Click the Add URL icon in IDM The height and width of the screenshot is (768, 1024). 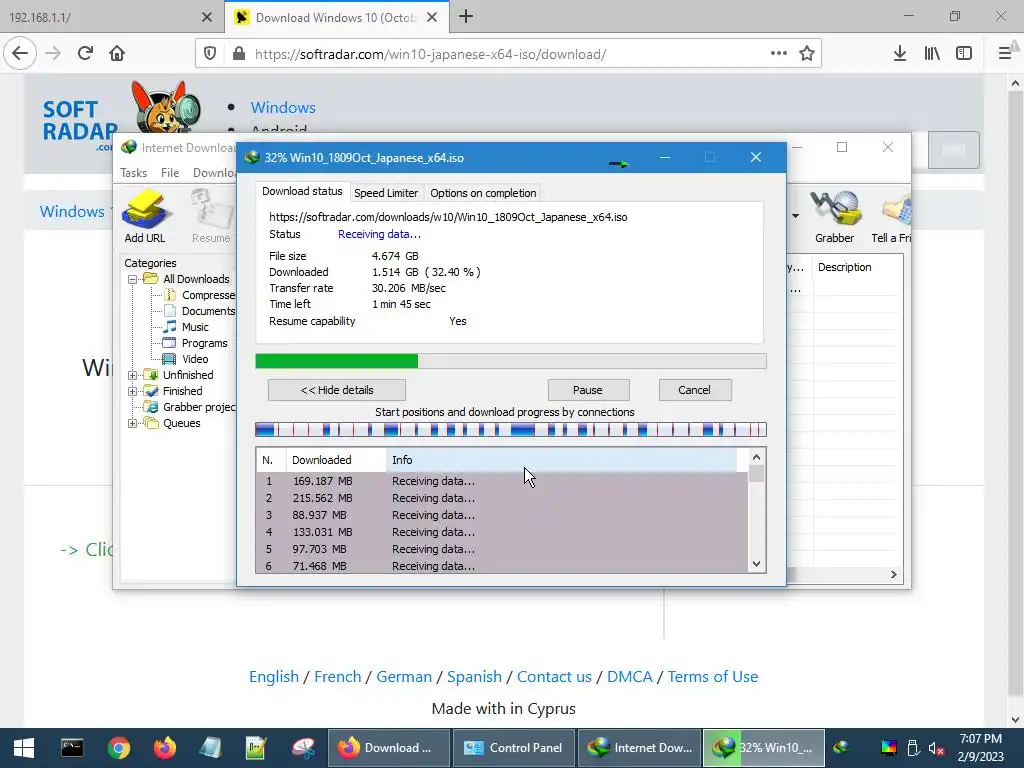point(145,216)
